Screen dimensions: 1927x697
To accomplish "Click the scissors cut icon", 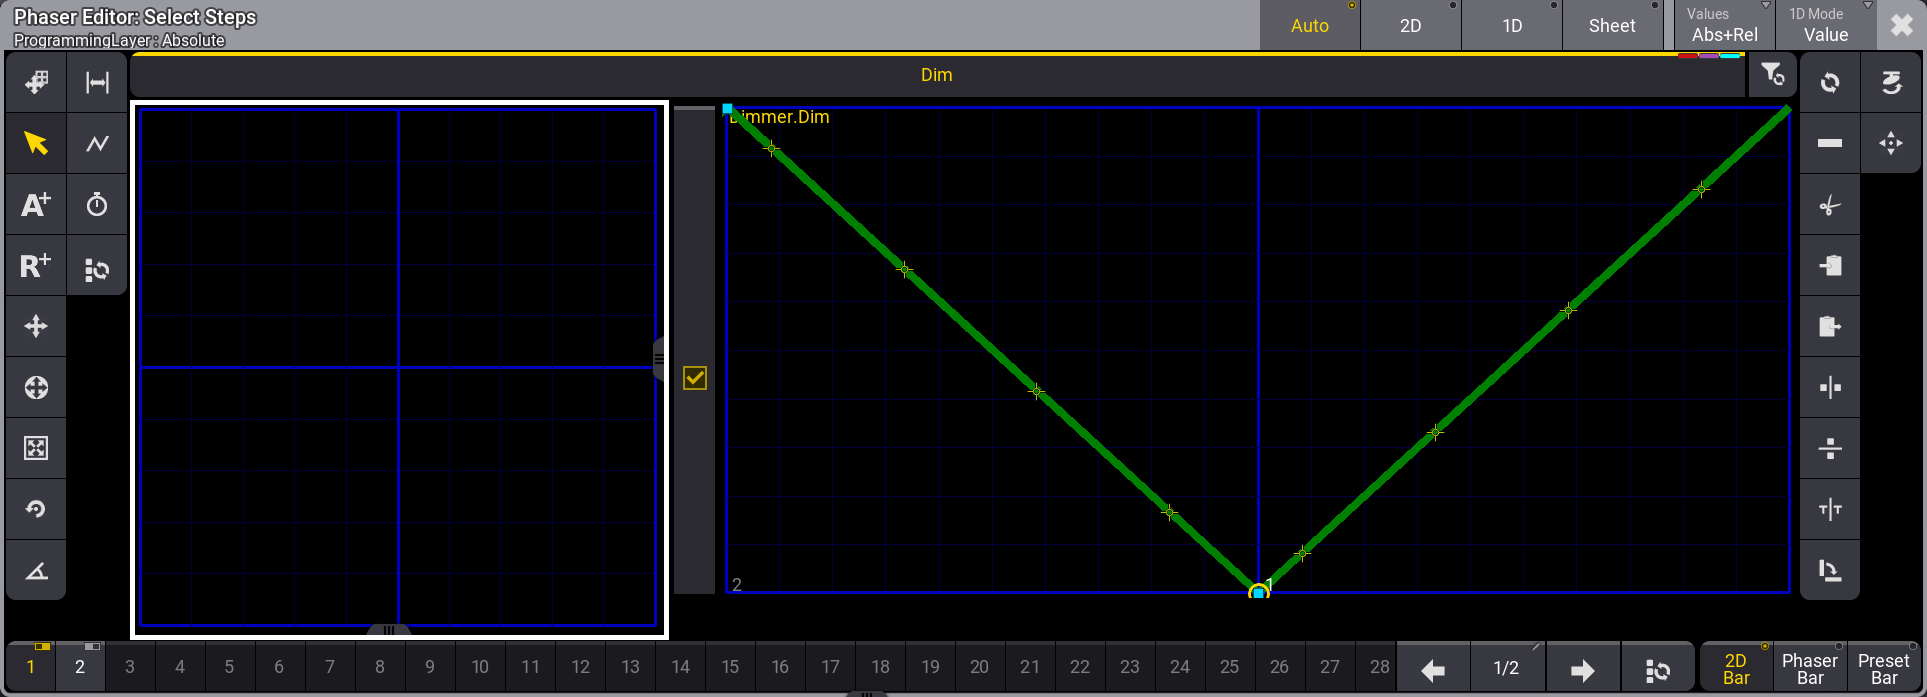I will (x=1830, y=206).
